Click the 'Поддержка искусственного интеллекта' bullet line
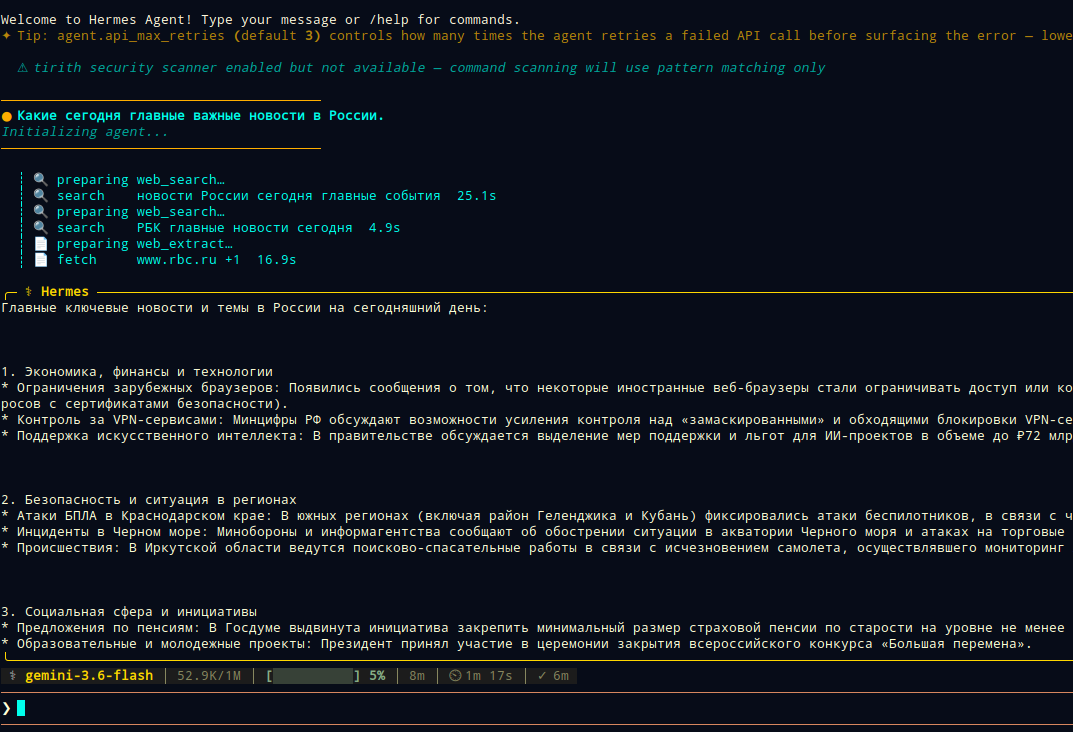 point(536,436)
